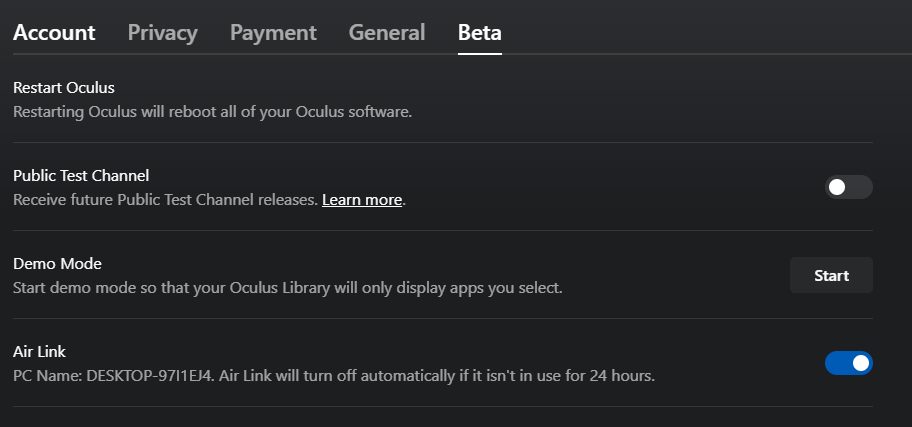The height and width of the screenshot is (427, 912).
Task: Click the Public Test Channel heading
Action: pos(81,176)
